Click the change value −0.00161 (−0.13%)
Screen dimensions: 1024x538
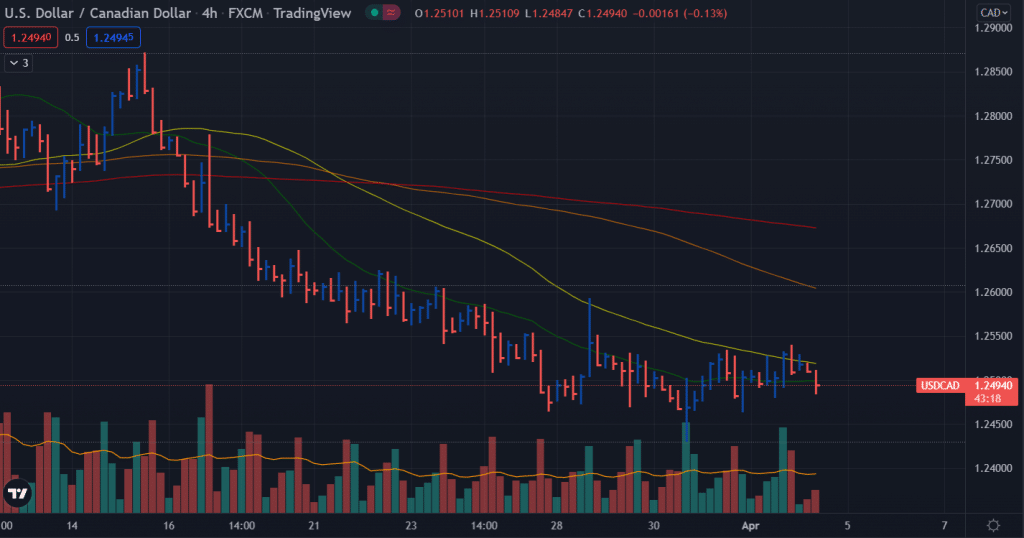point(679,13)
